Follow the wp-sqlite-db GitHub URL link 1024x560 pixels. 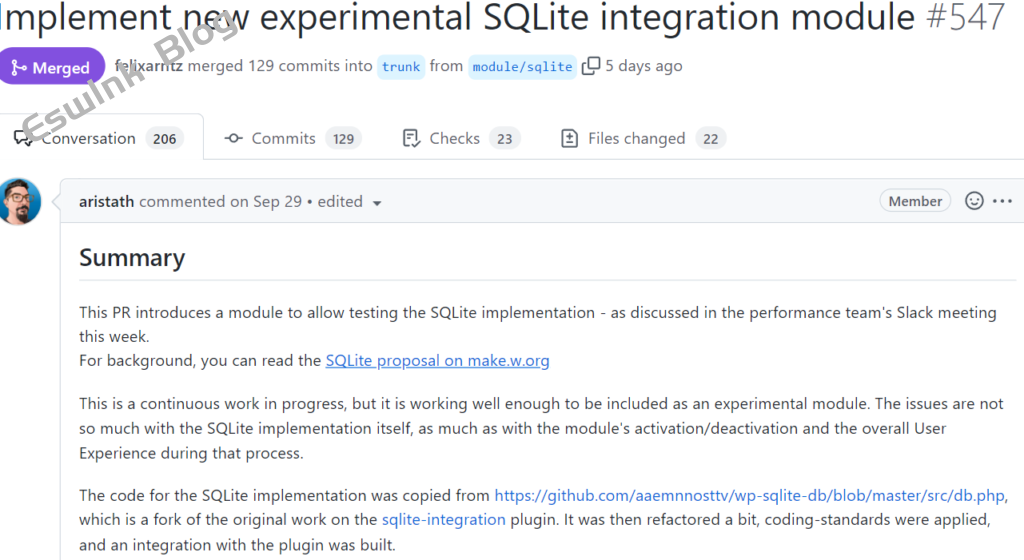click(x=750, y=495)
